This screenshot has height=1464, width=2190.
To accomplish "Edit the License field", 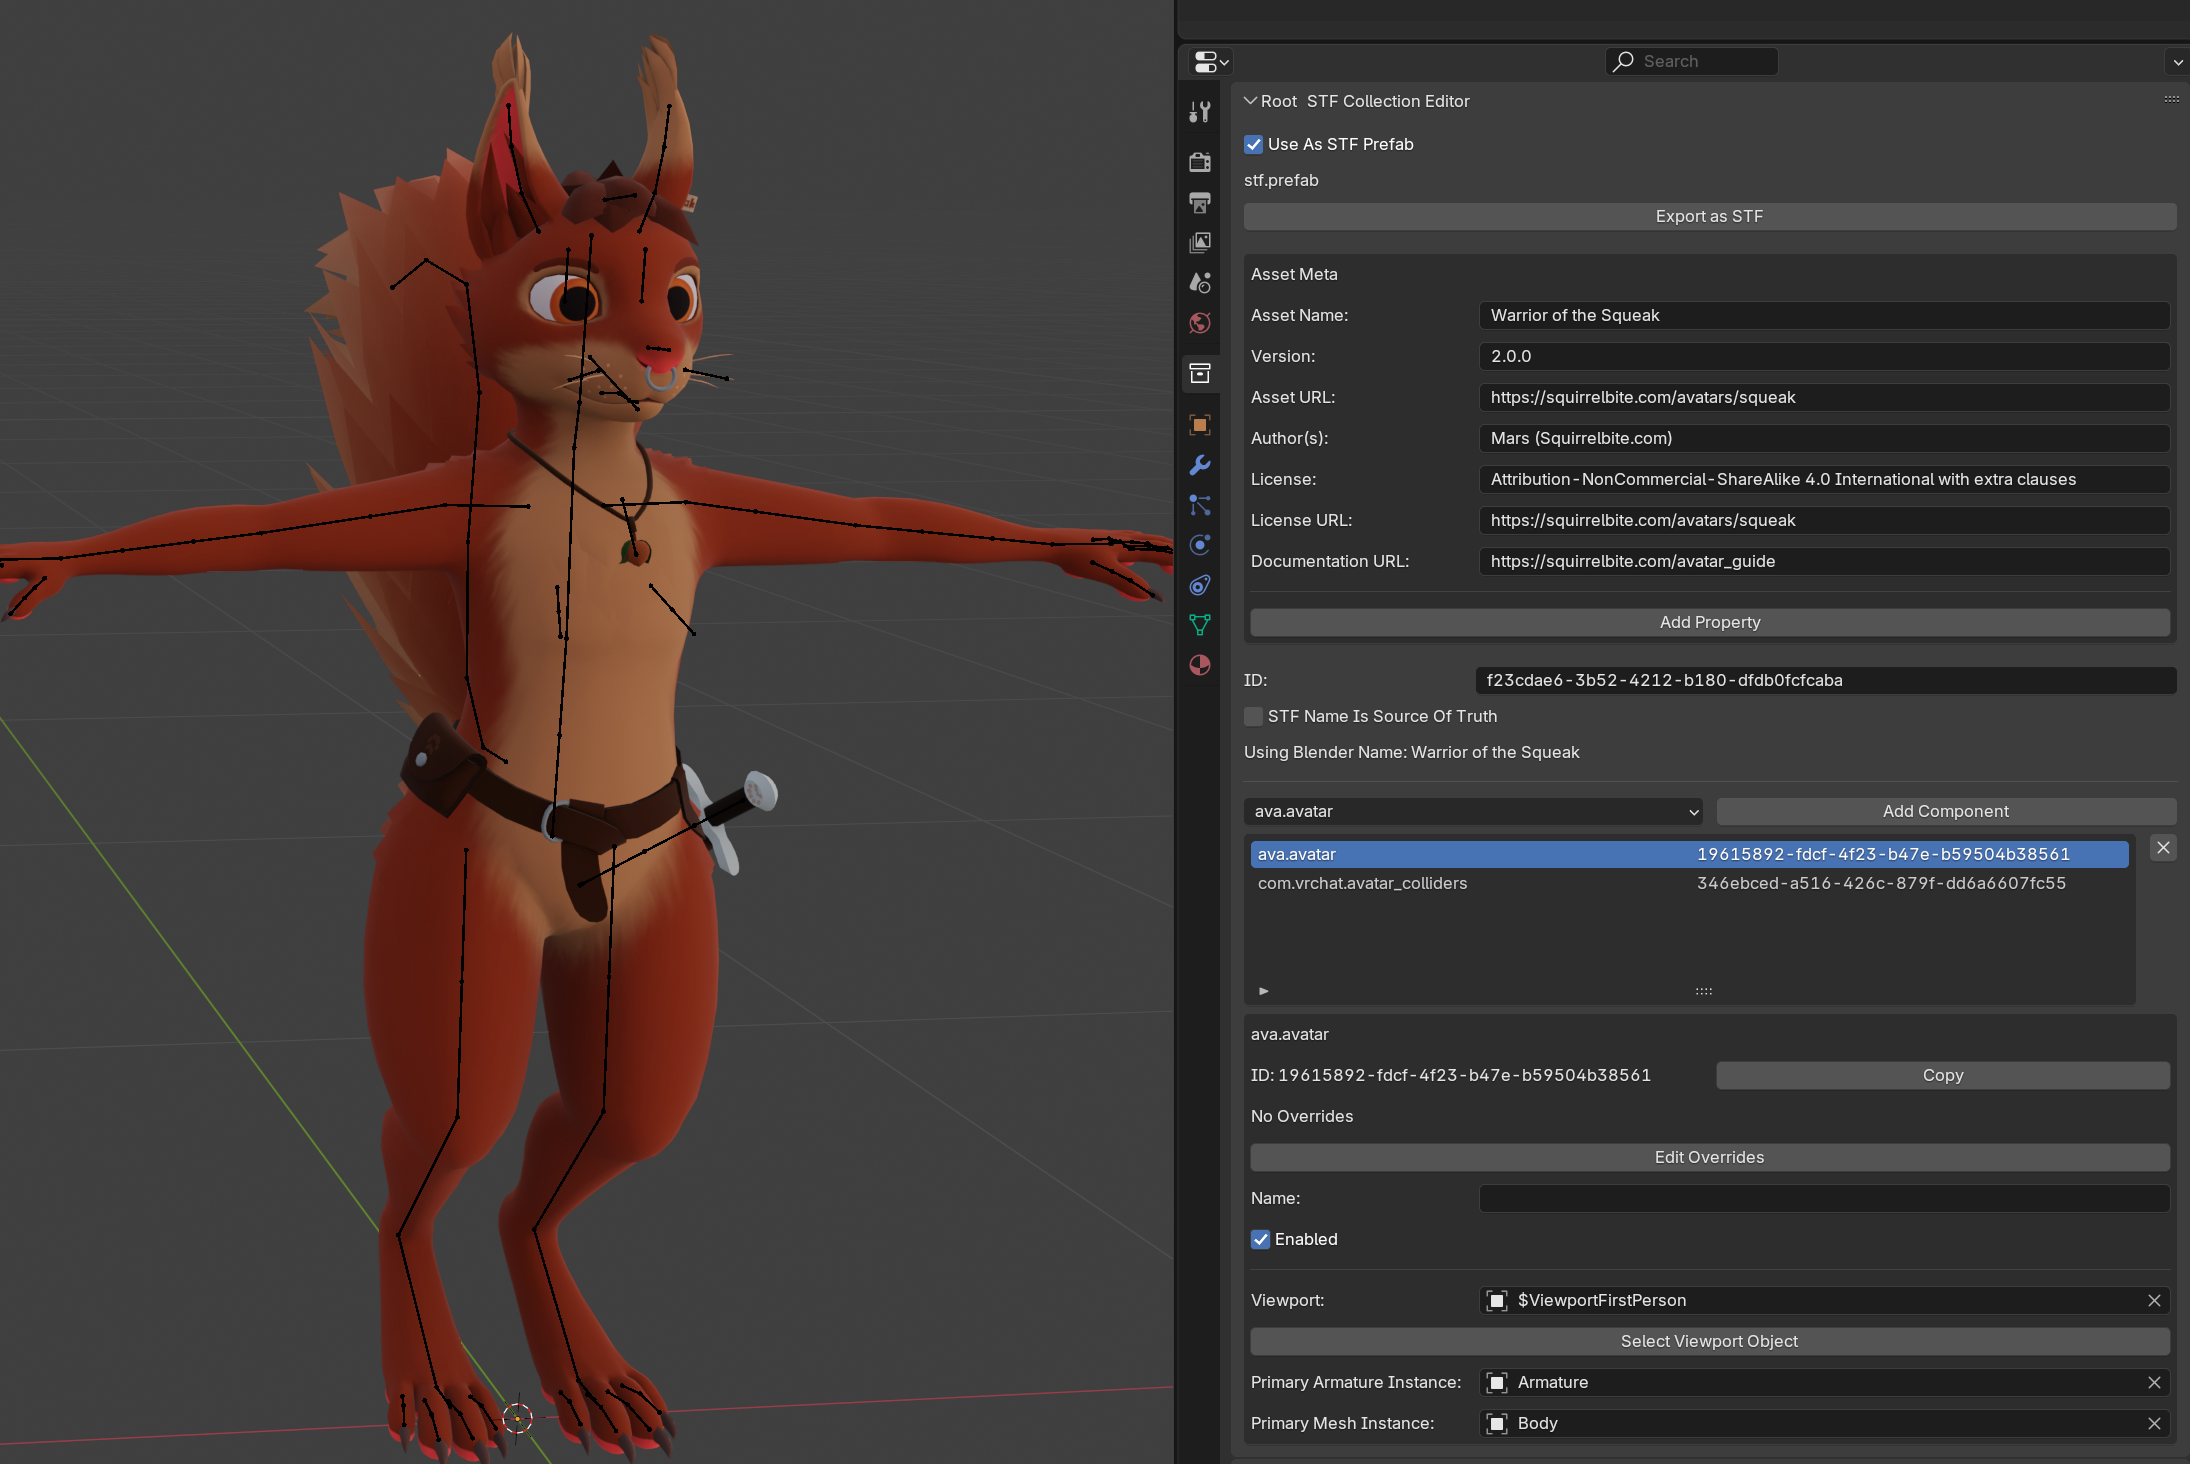I will pyautogui.click(x=1824, y=479).
